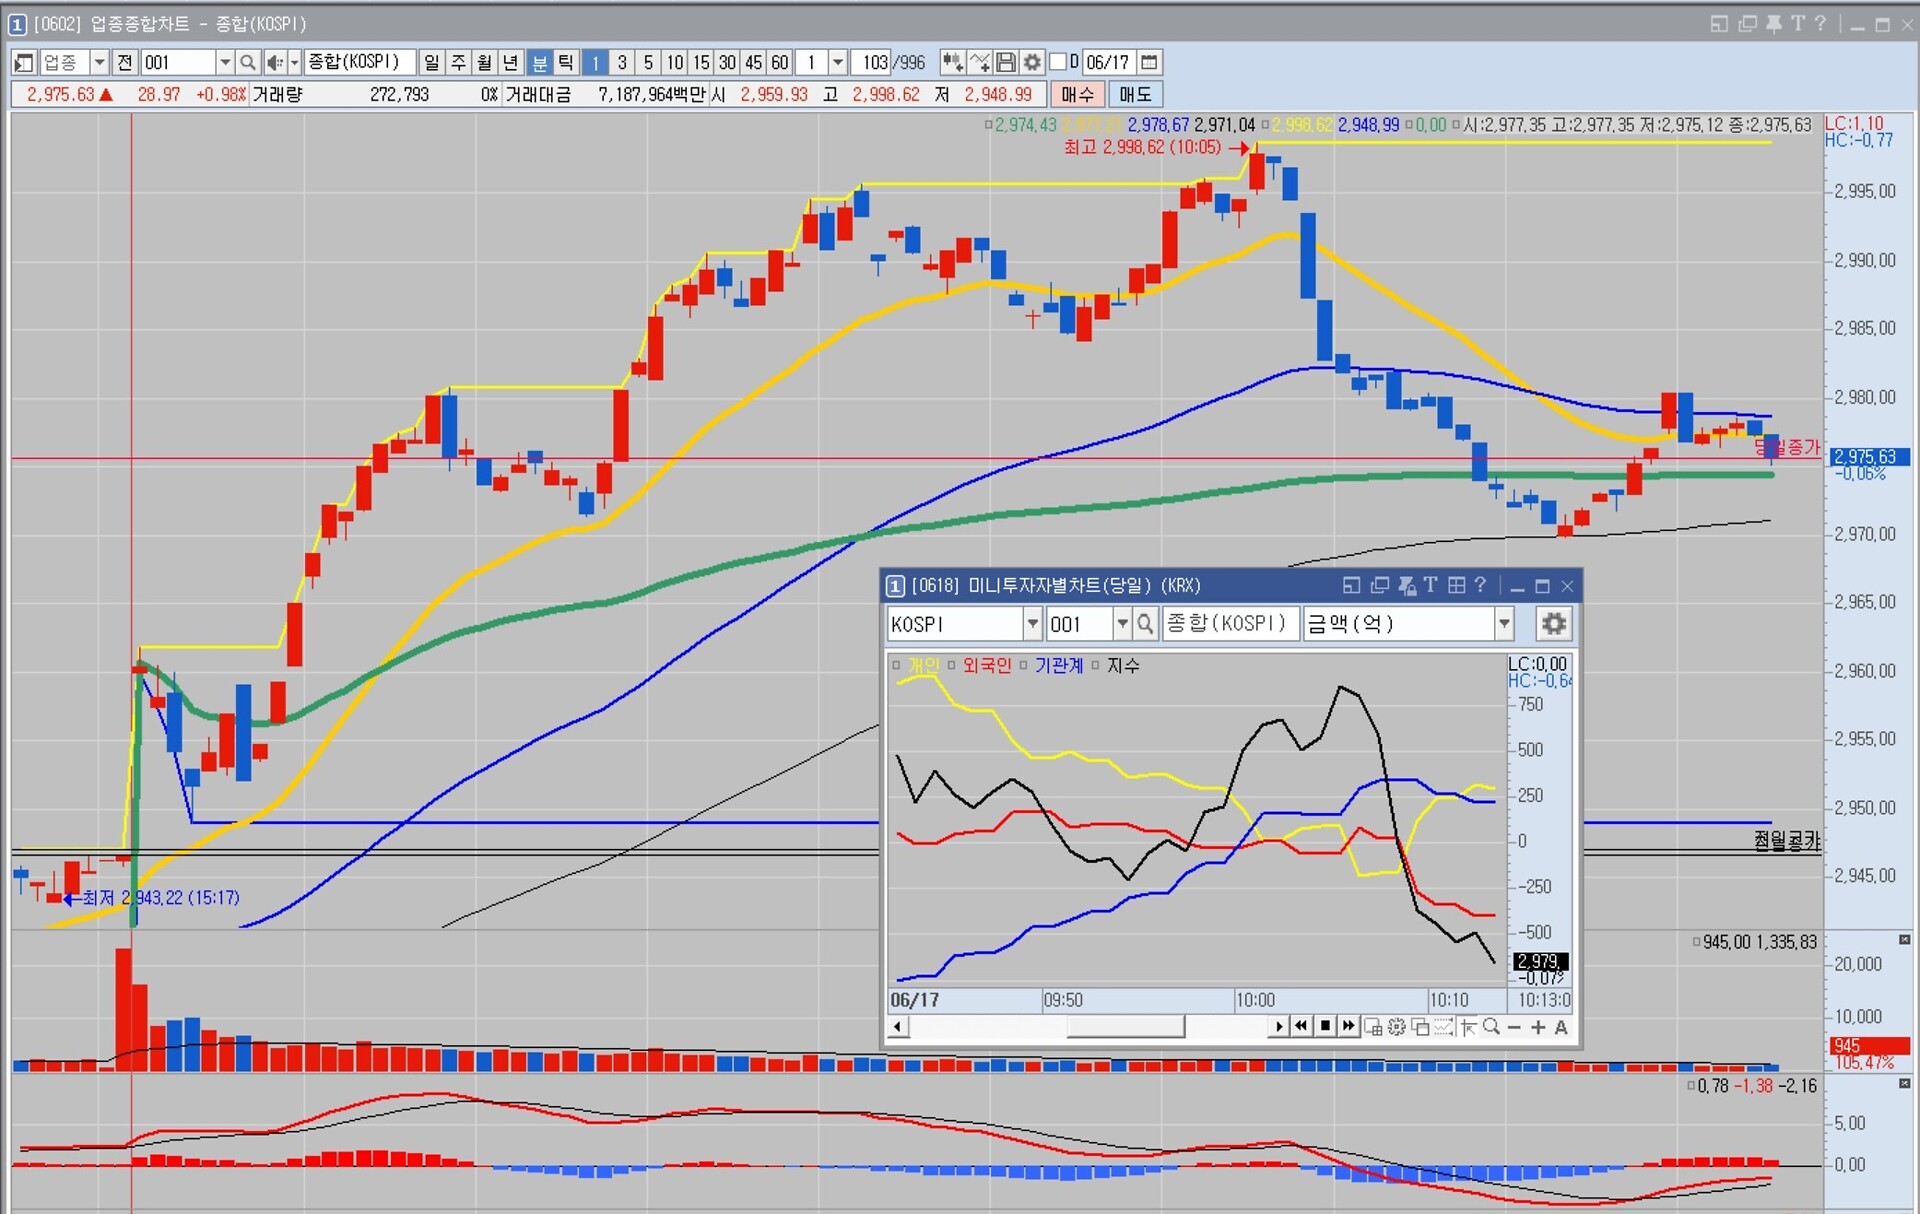Open main chart settings gear icon
The image size is (1920, 1214).
(x=1032, y=62)
